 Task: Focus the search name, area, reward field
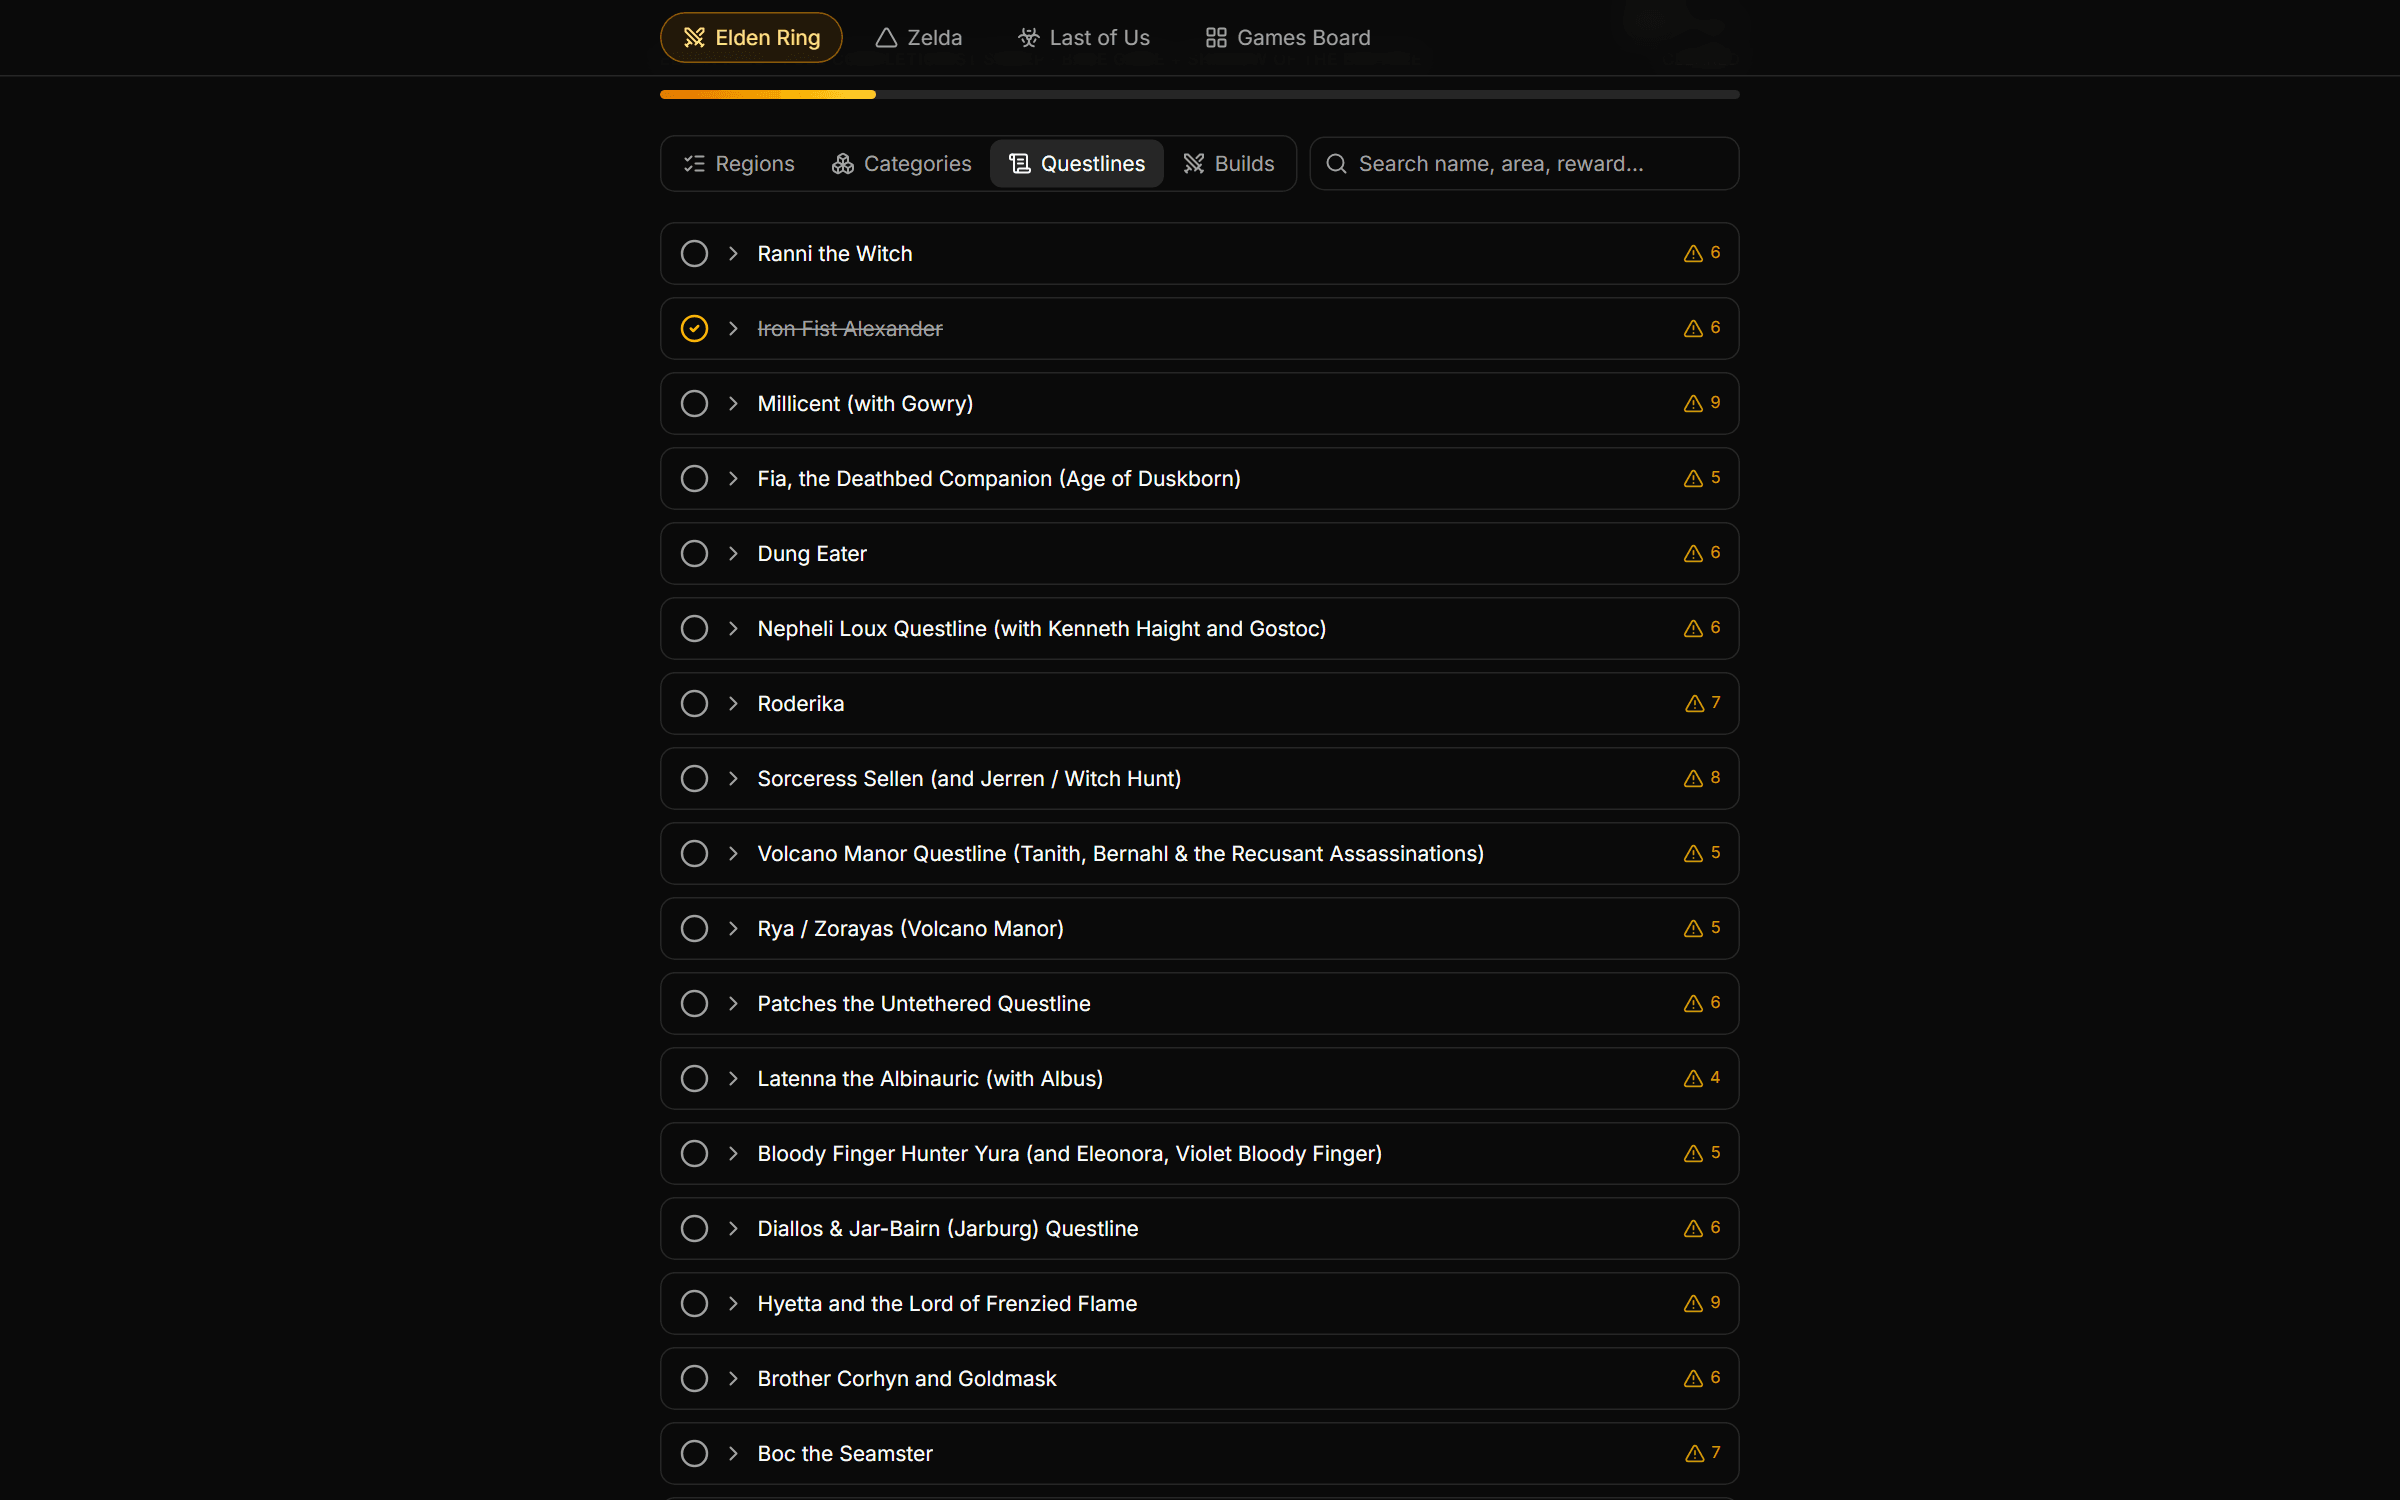tap(1525, 164)
